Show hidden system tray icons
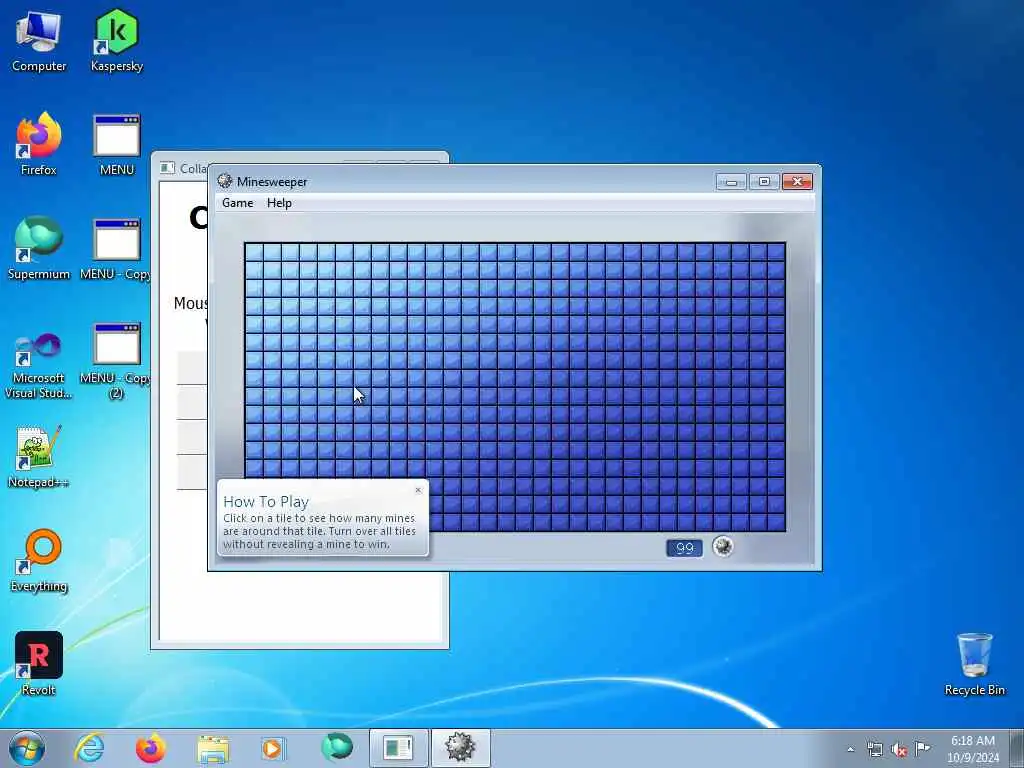The image size is (1024, 768). [x=850, y=749]
